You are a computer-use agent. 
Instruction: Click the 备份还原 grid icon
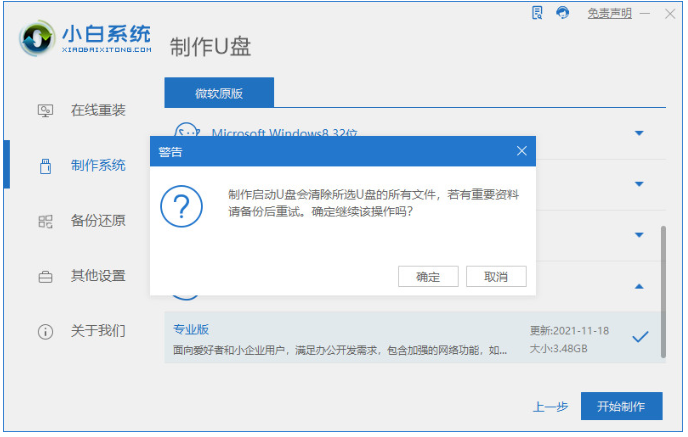tap(45, 220)
